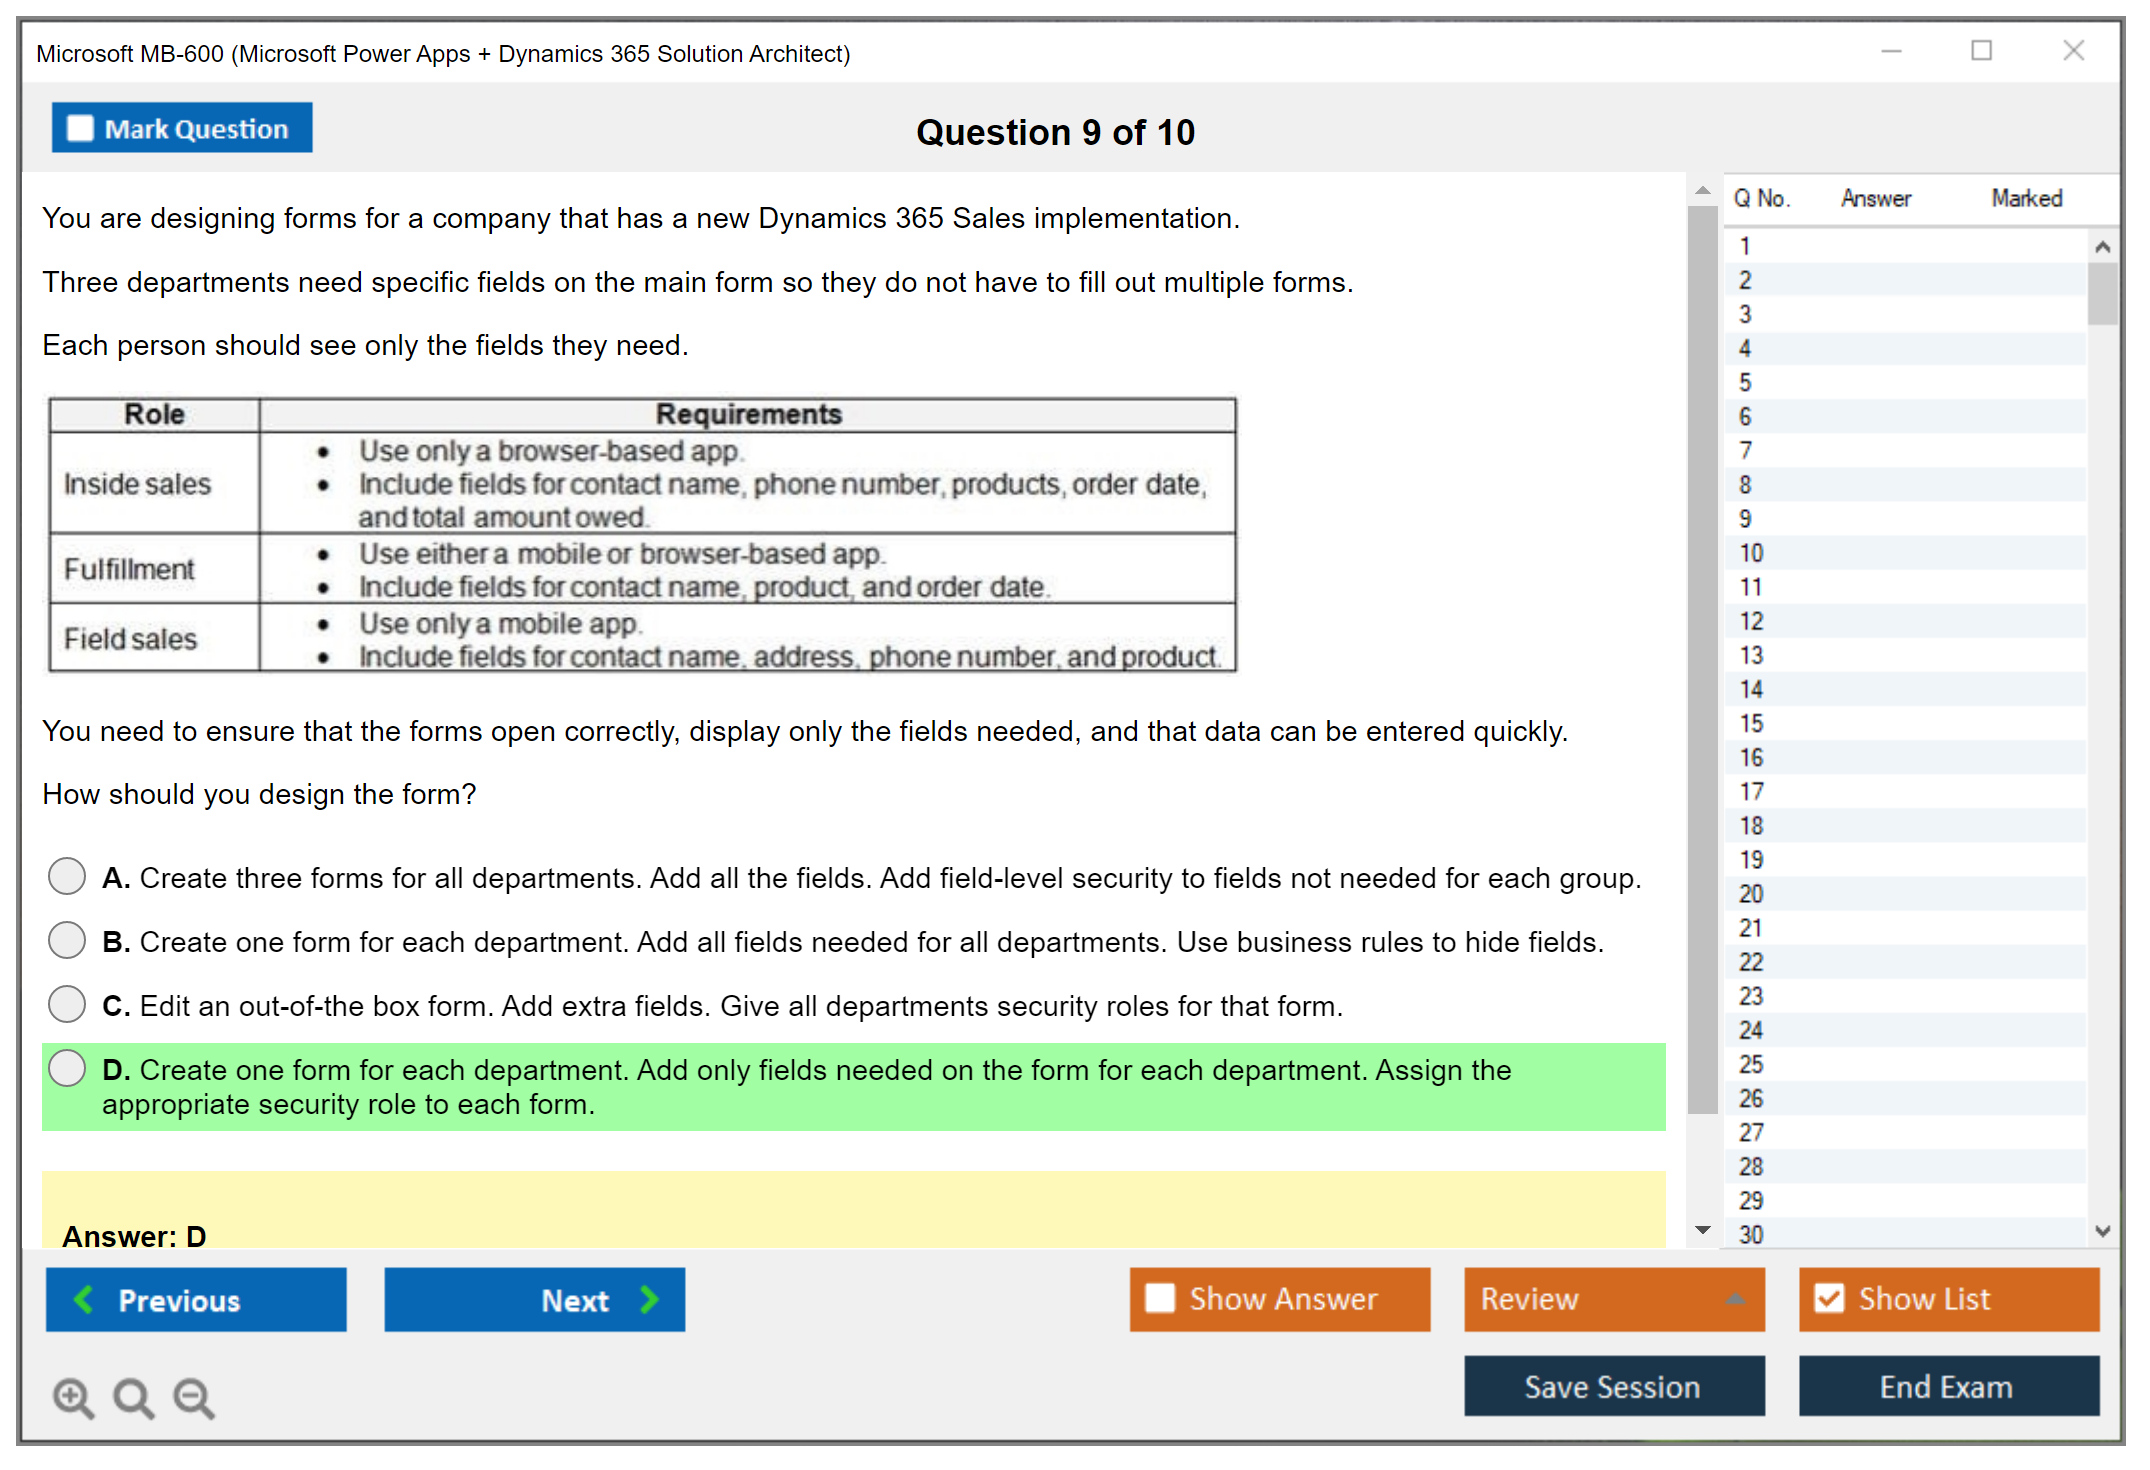2150x1470 pixels.
Task: Click the zoom in magnifier icon
Action: [x=73, y=1397]
